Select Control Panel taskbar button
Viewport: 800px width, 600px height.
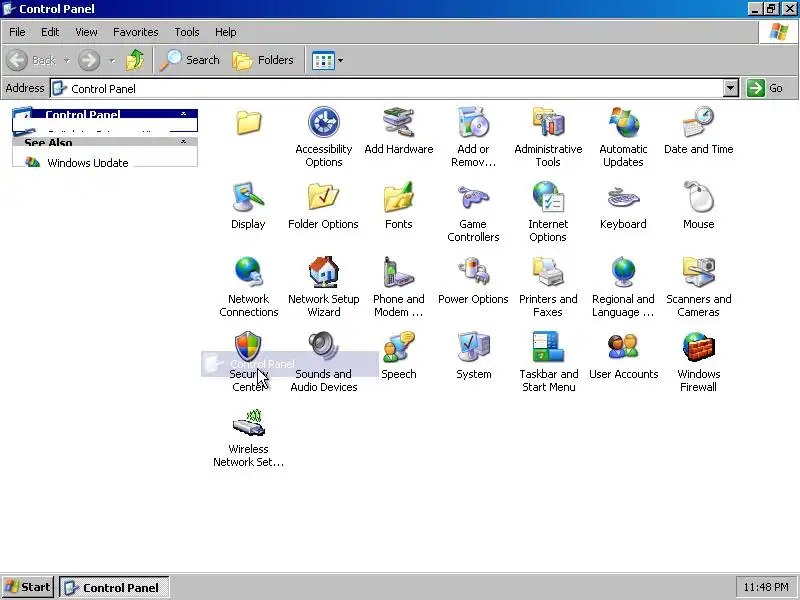114,588
